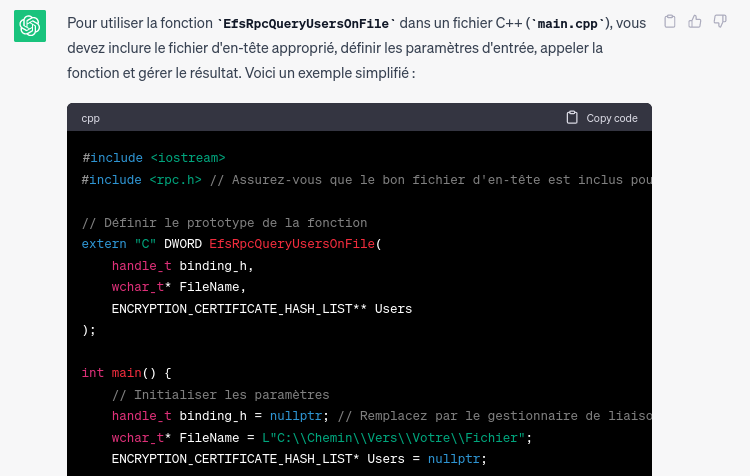The image size is (750, 476).
Task: Click the red EfsRpcQueryUsersOnFile function name in code
Action: click(292, 244)
